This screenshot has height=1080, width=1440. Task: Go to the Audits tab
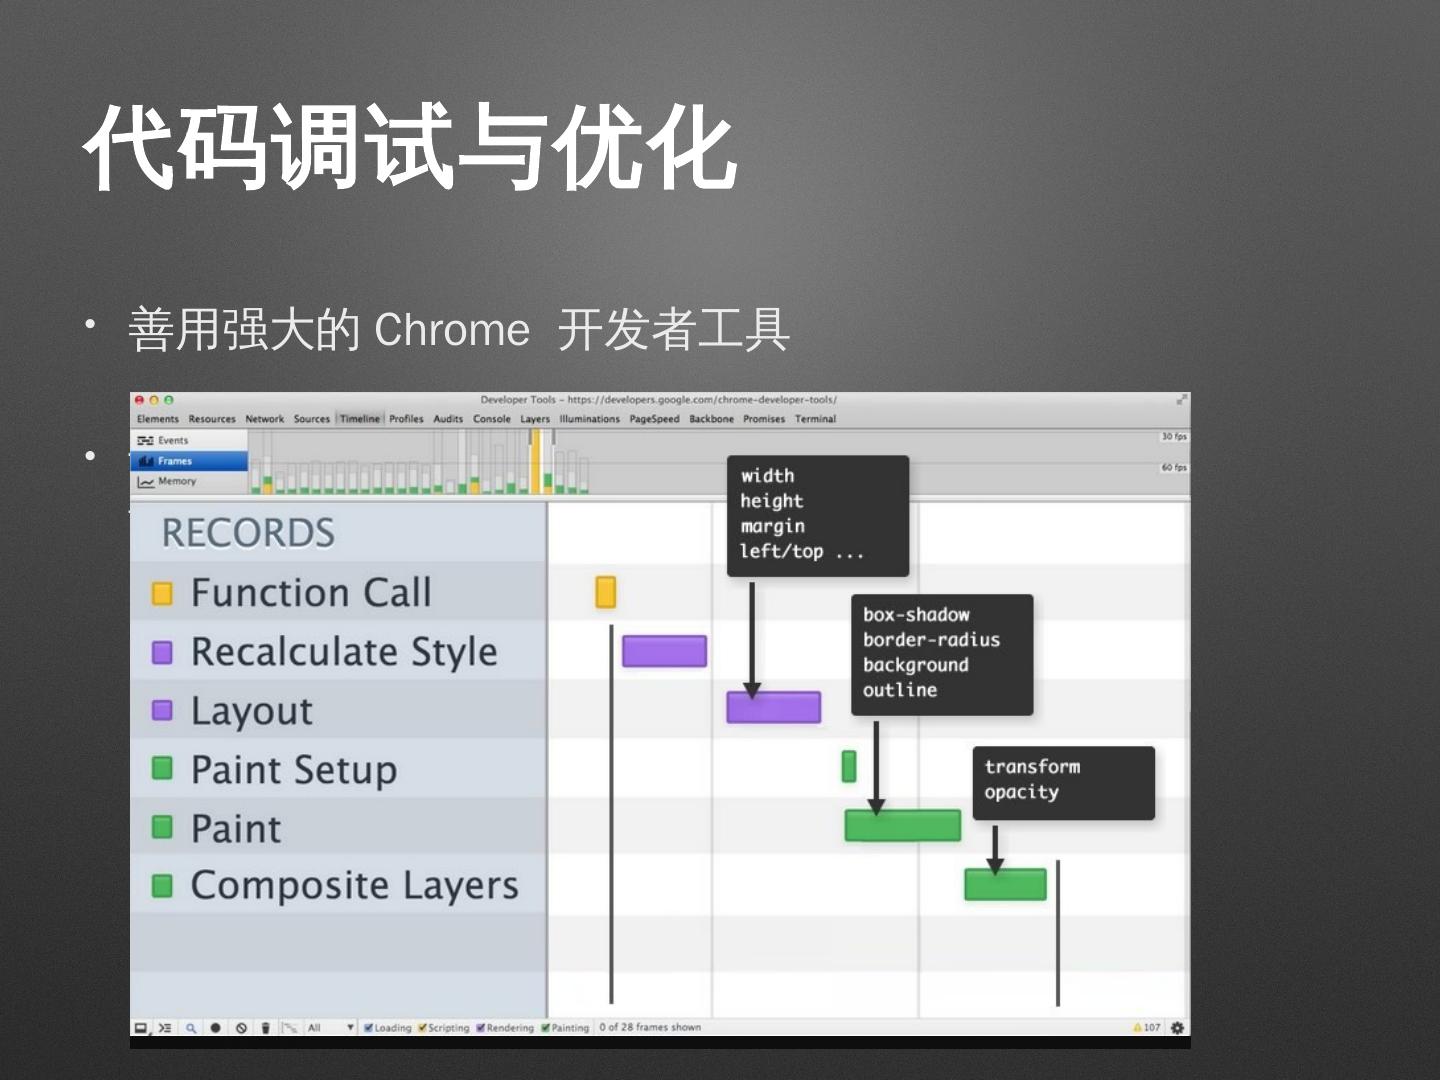coord(448,419)
